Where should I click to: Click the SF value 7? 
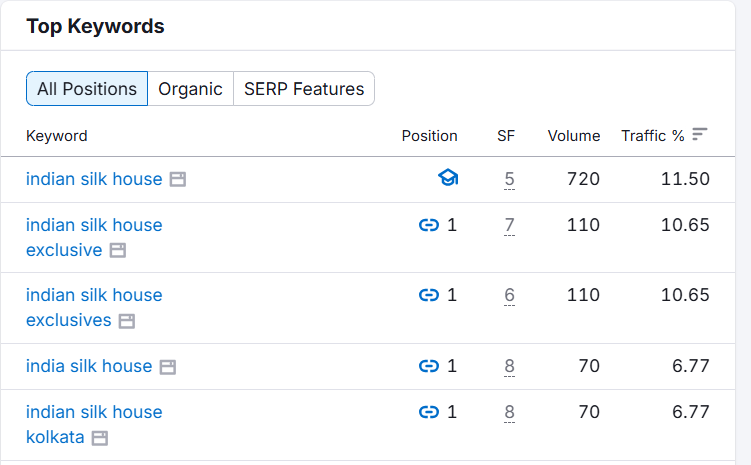(x=509, y=225)
